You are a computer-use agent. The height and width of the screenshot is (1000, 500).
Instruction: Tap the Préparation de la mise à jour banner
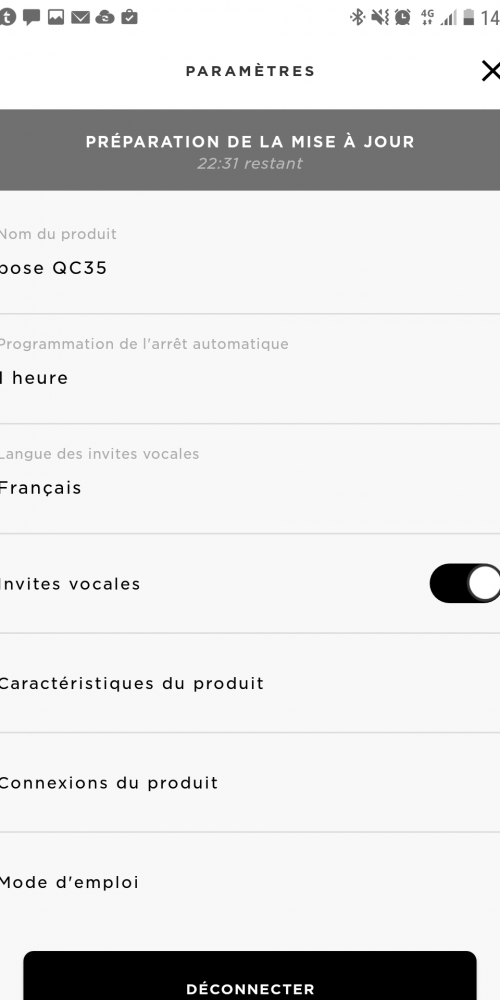click(x=250, y=150)
